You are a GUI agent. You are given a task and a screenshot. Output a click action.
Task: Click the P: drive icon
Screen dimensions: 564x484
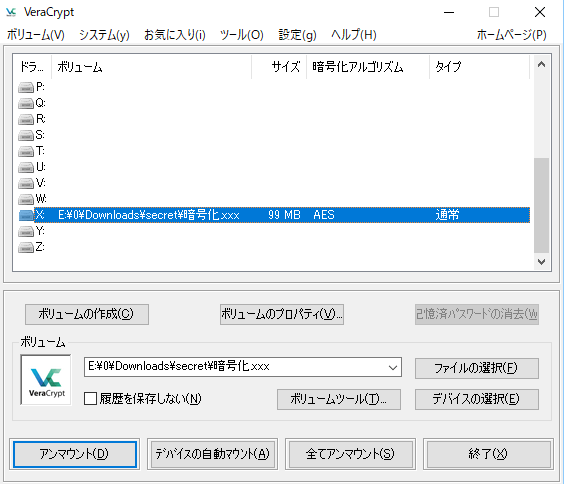click(26, 87)
